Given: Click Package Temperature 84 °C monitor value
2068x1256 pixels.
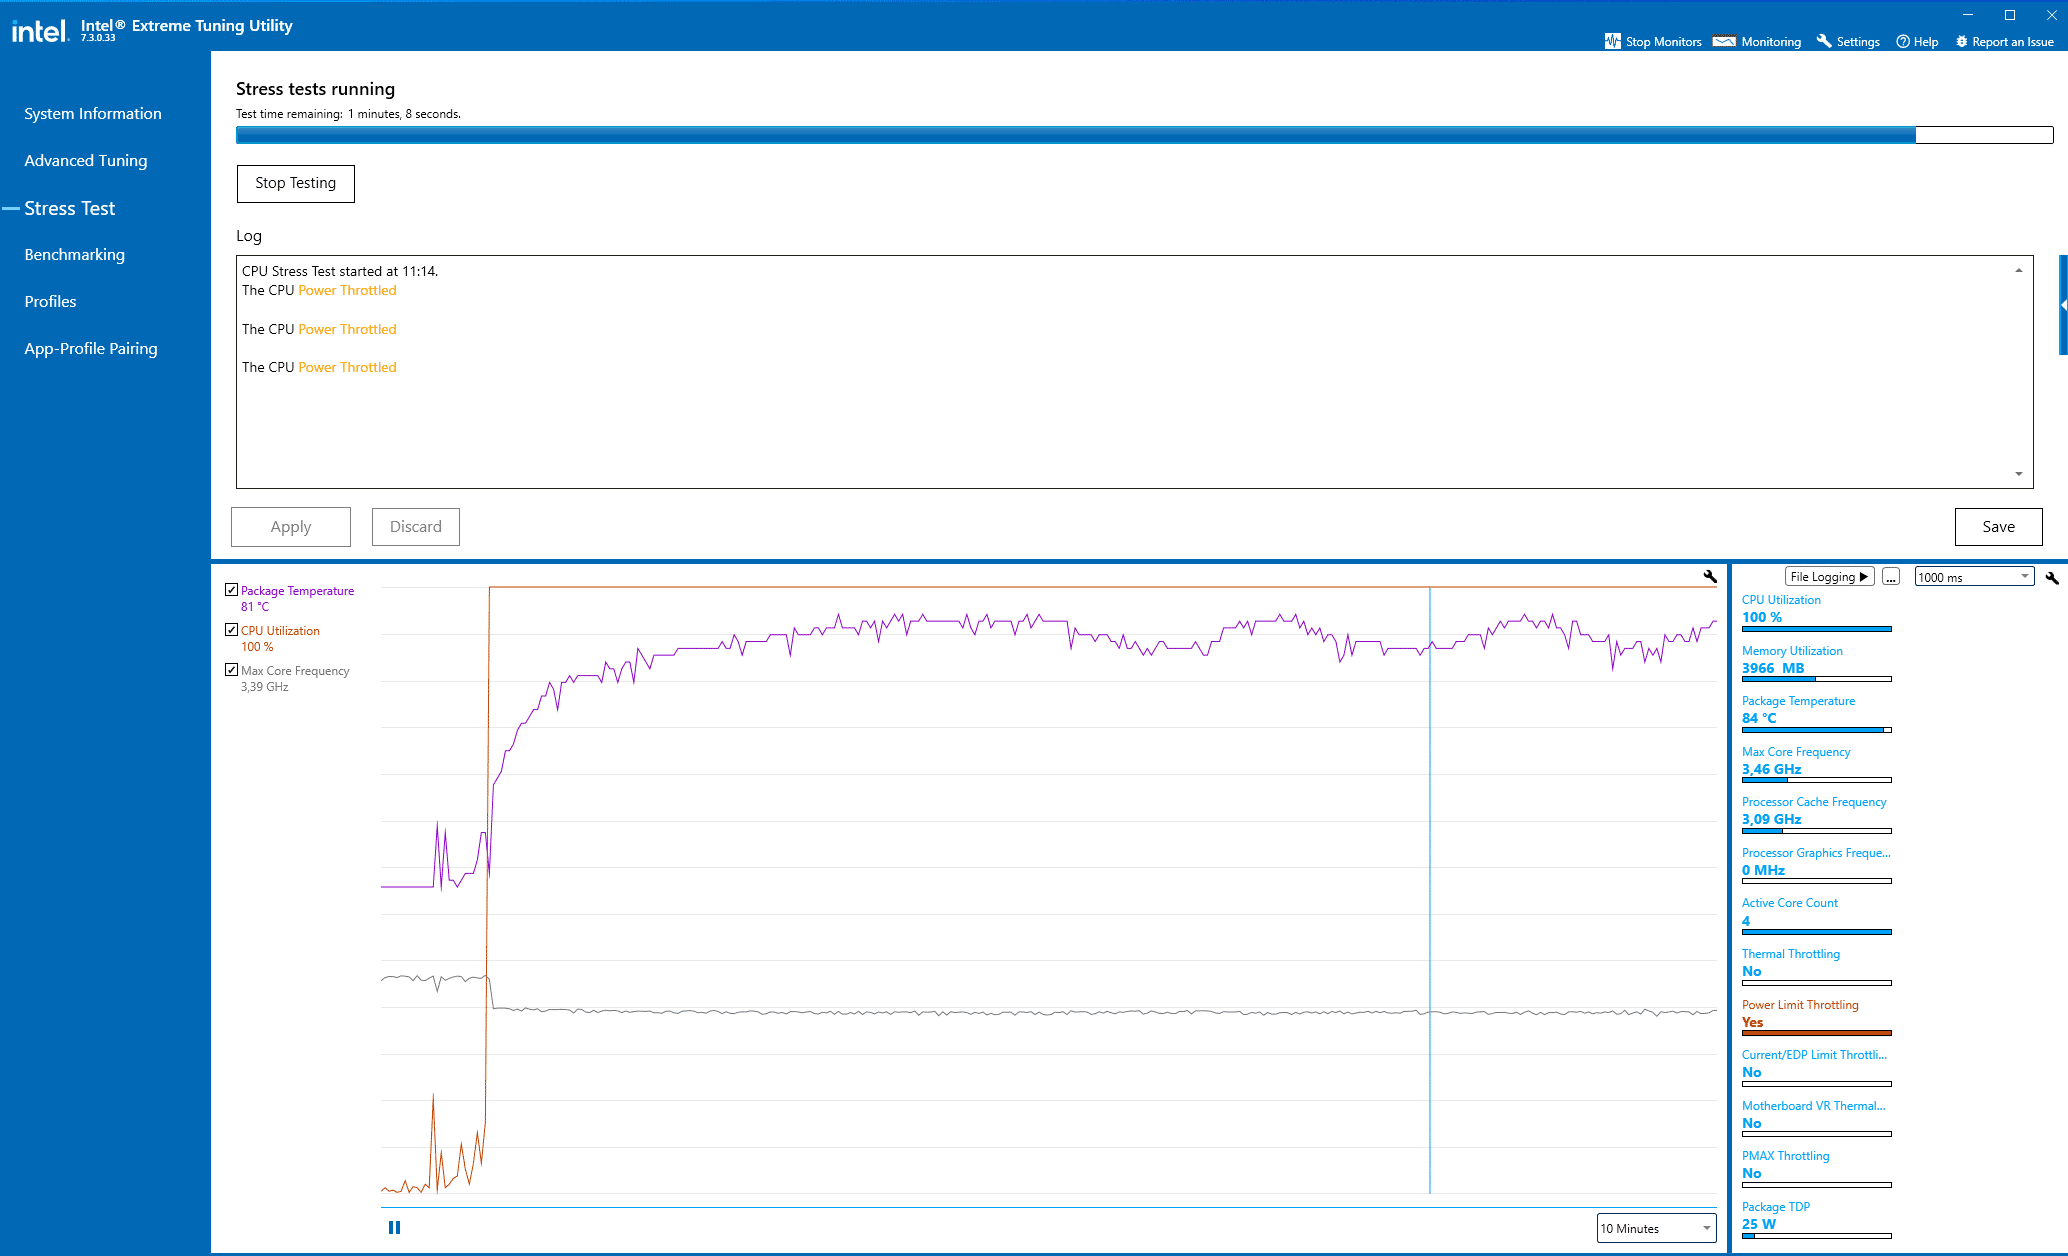Looking at the screenshot, I should tap(1759, 718).
